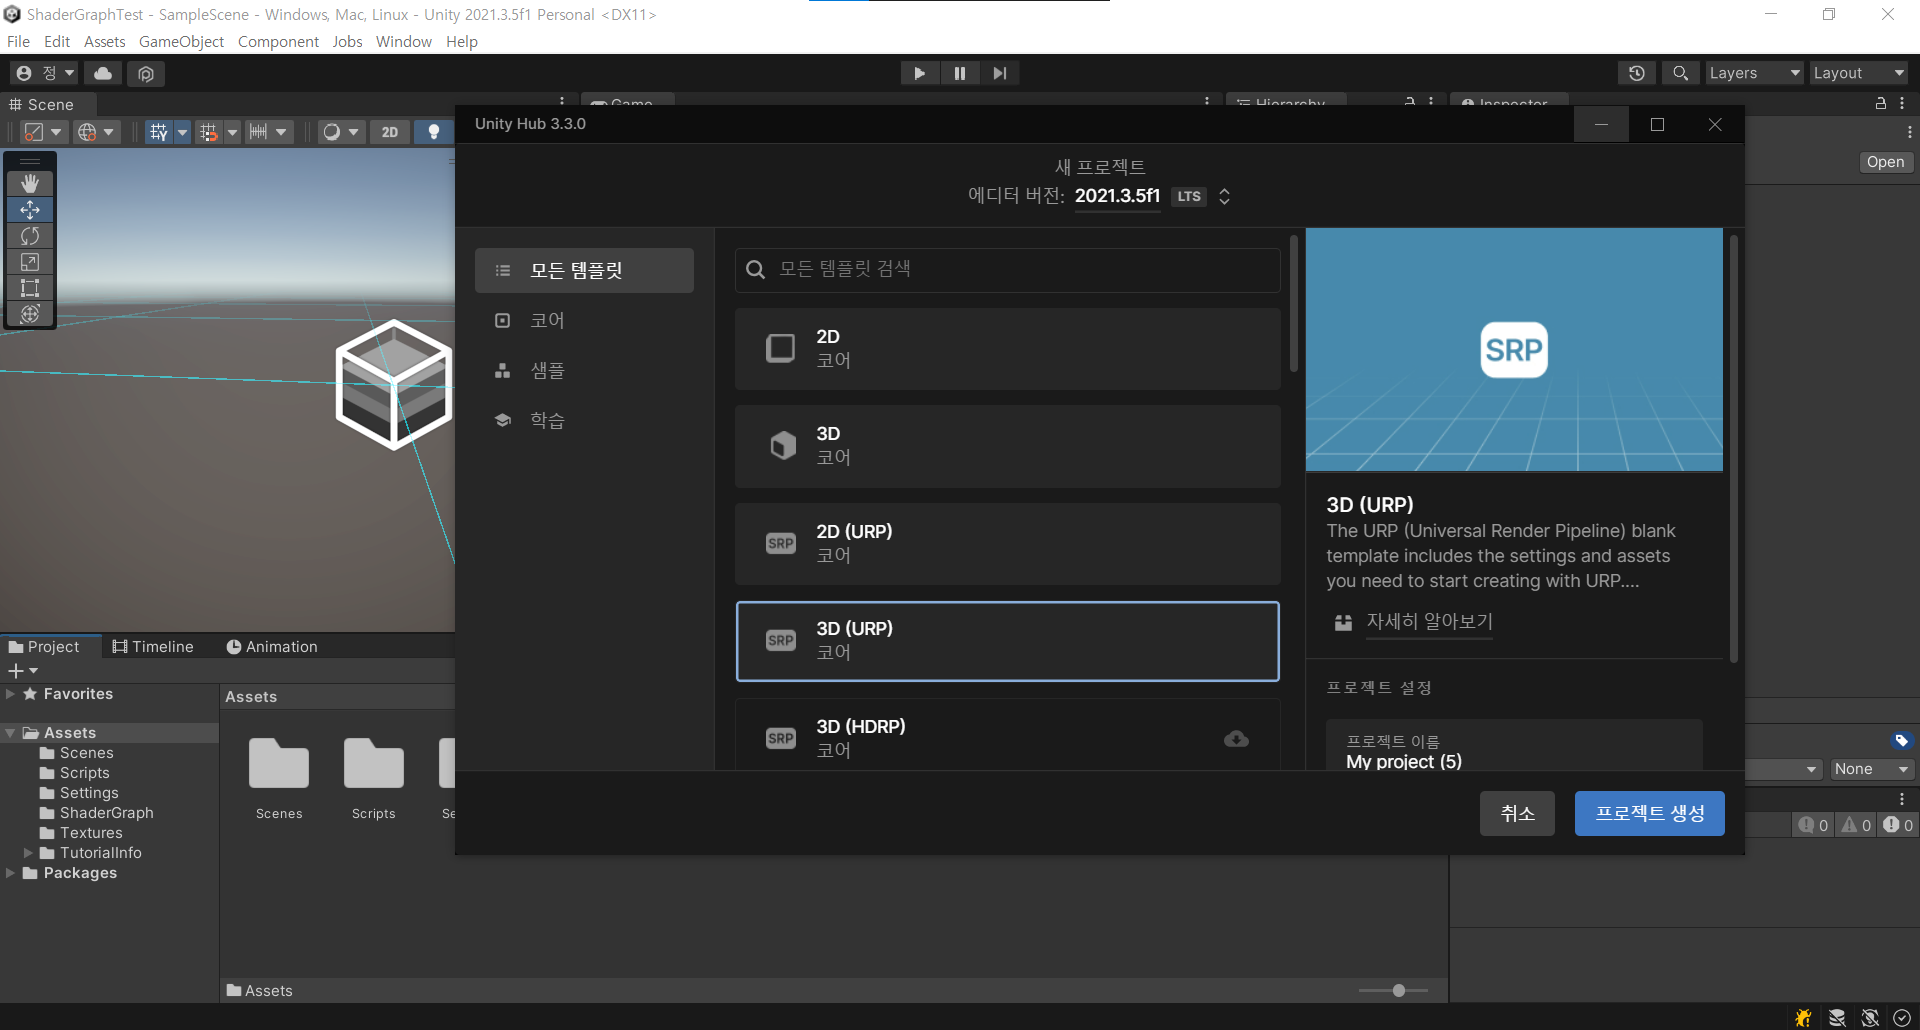Screen dimensions: 1920x1030
Task: Collapse the Assets tree node
Action: tap(10, 733)
